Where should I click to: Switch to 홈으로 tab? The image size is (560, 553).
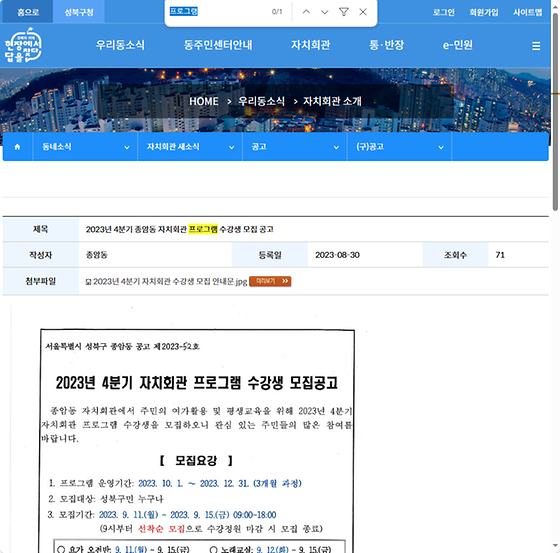click(28, 12)
